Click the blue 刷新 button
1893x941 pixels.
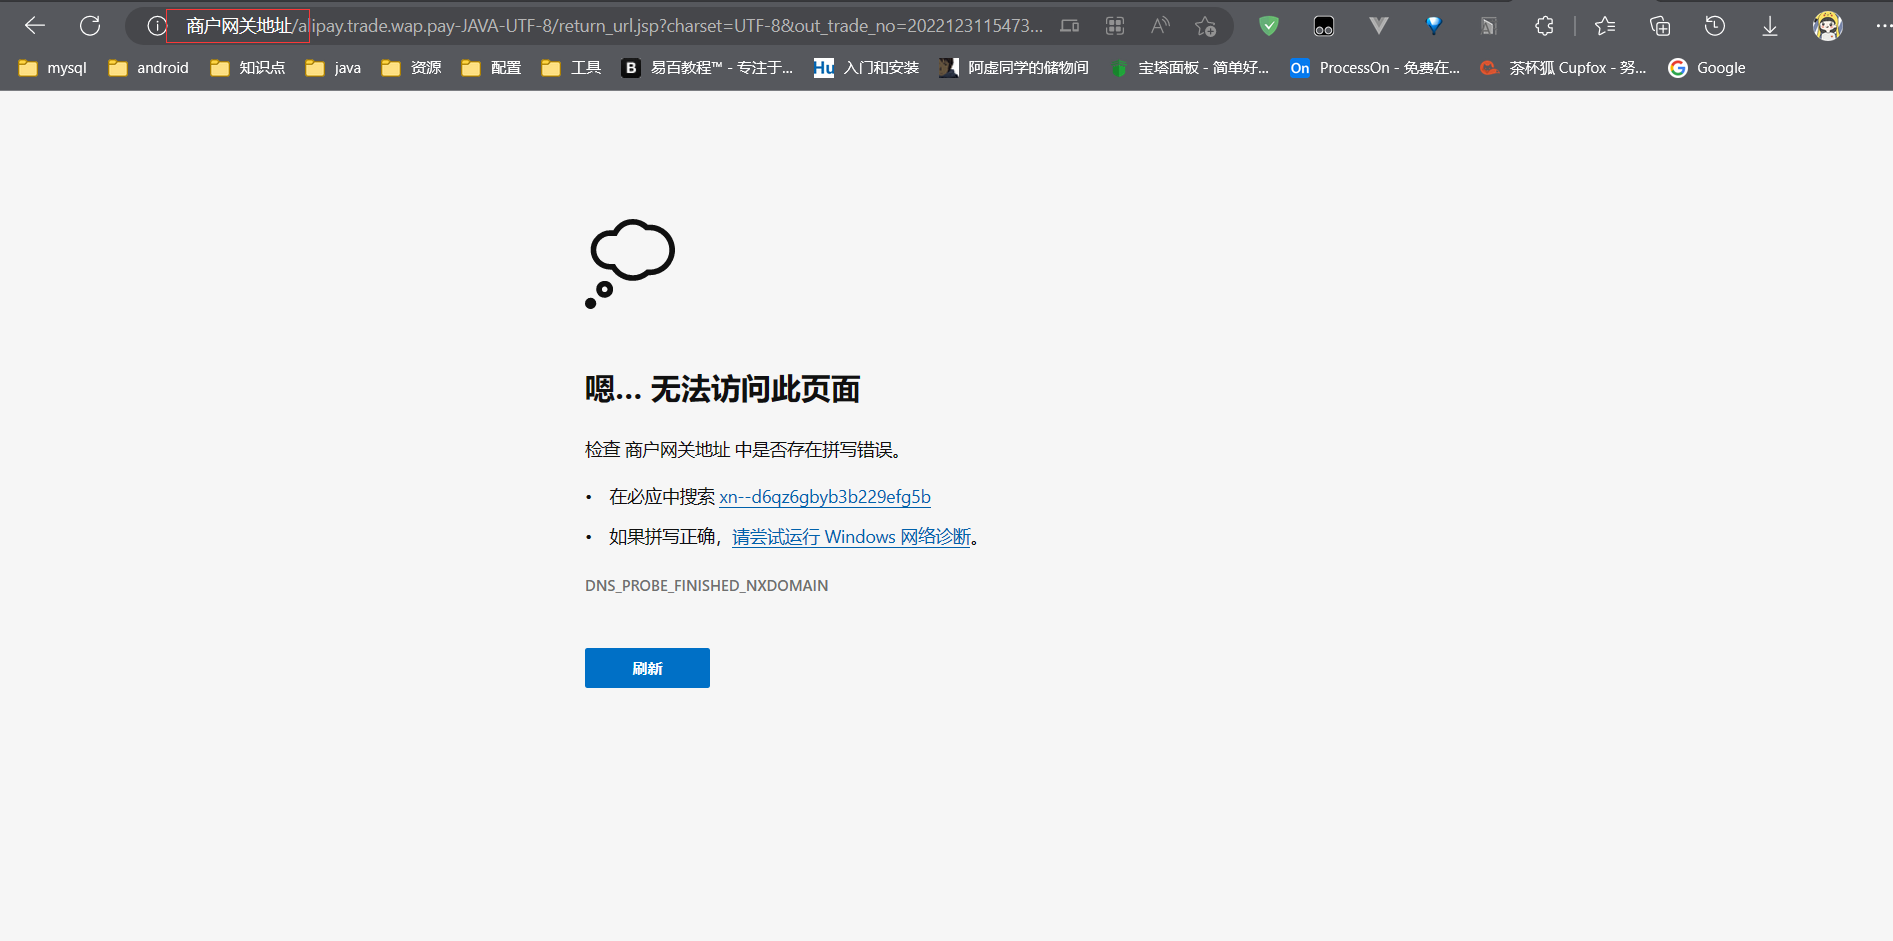click(x=647, y=668)
